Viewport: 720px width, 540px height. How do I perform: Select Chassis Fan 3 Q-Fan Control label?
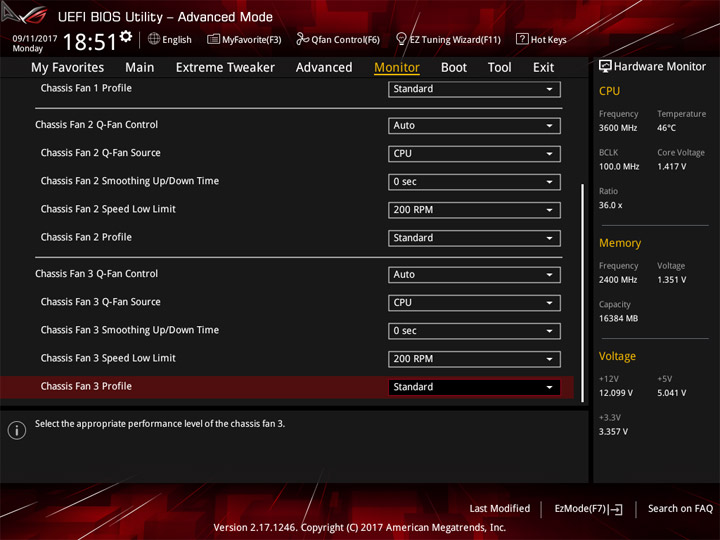point(96,274)
